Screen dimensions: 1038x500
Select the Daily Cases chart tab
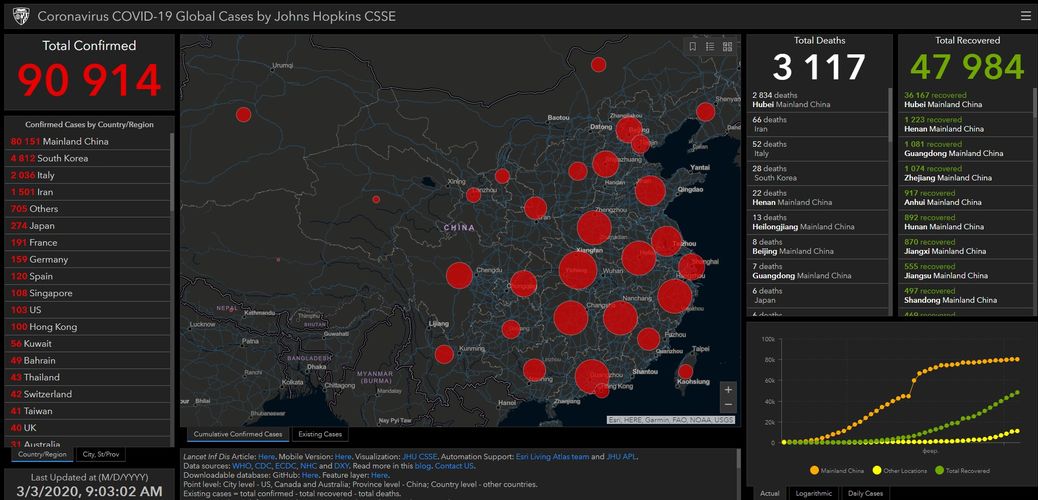pos(865,493)
